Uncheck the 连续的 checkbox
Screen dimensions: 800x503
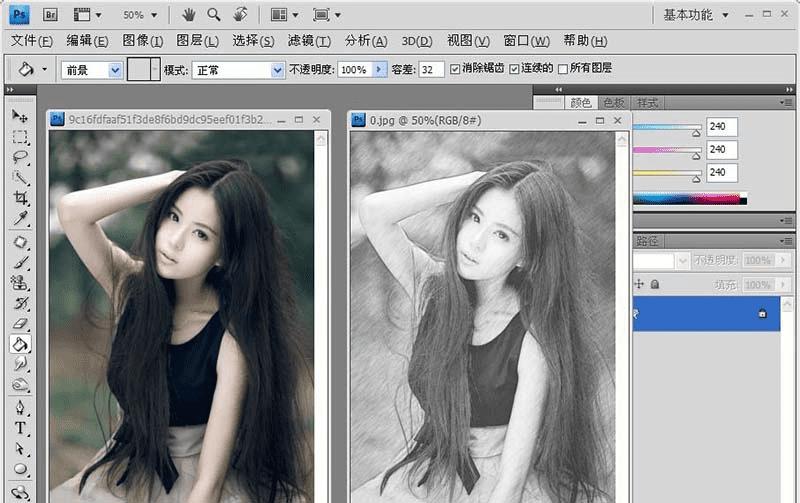514,69
